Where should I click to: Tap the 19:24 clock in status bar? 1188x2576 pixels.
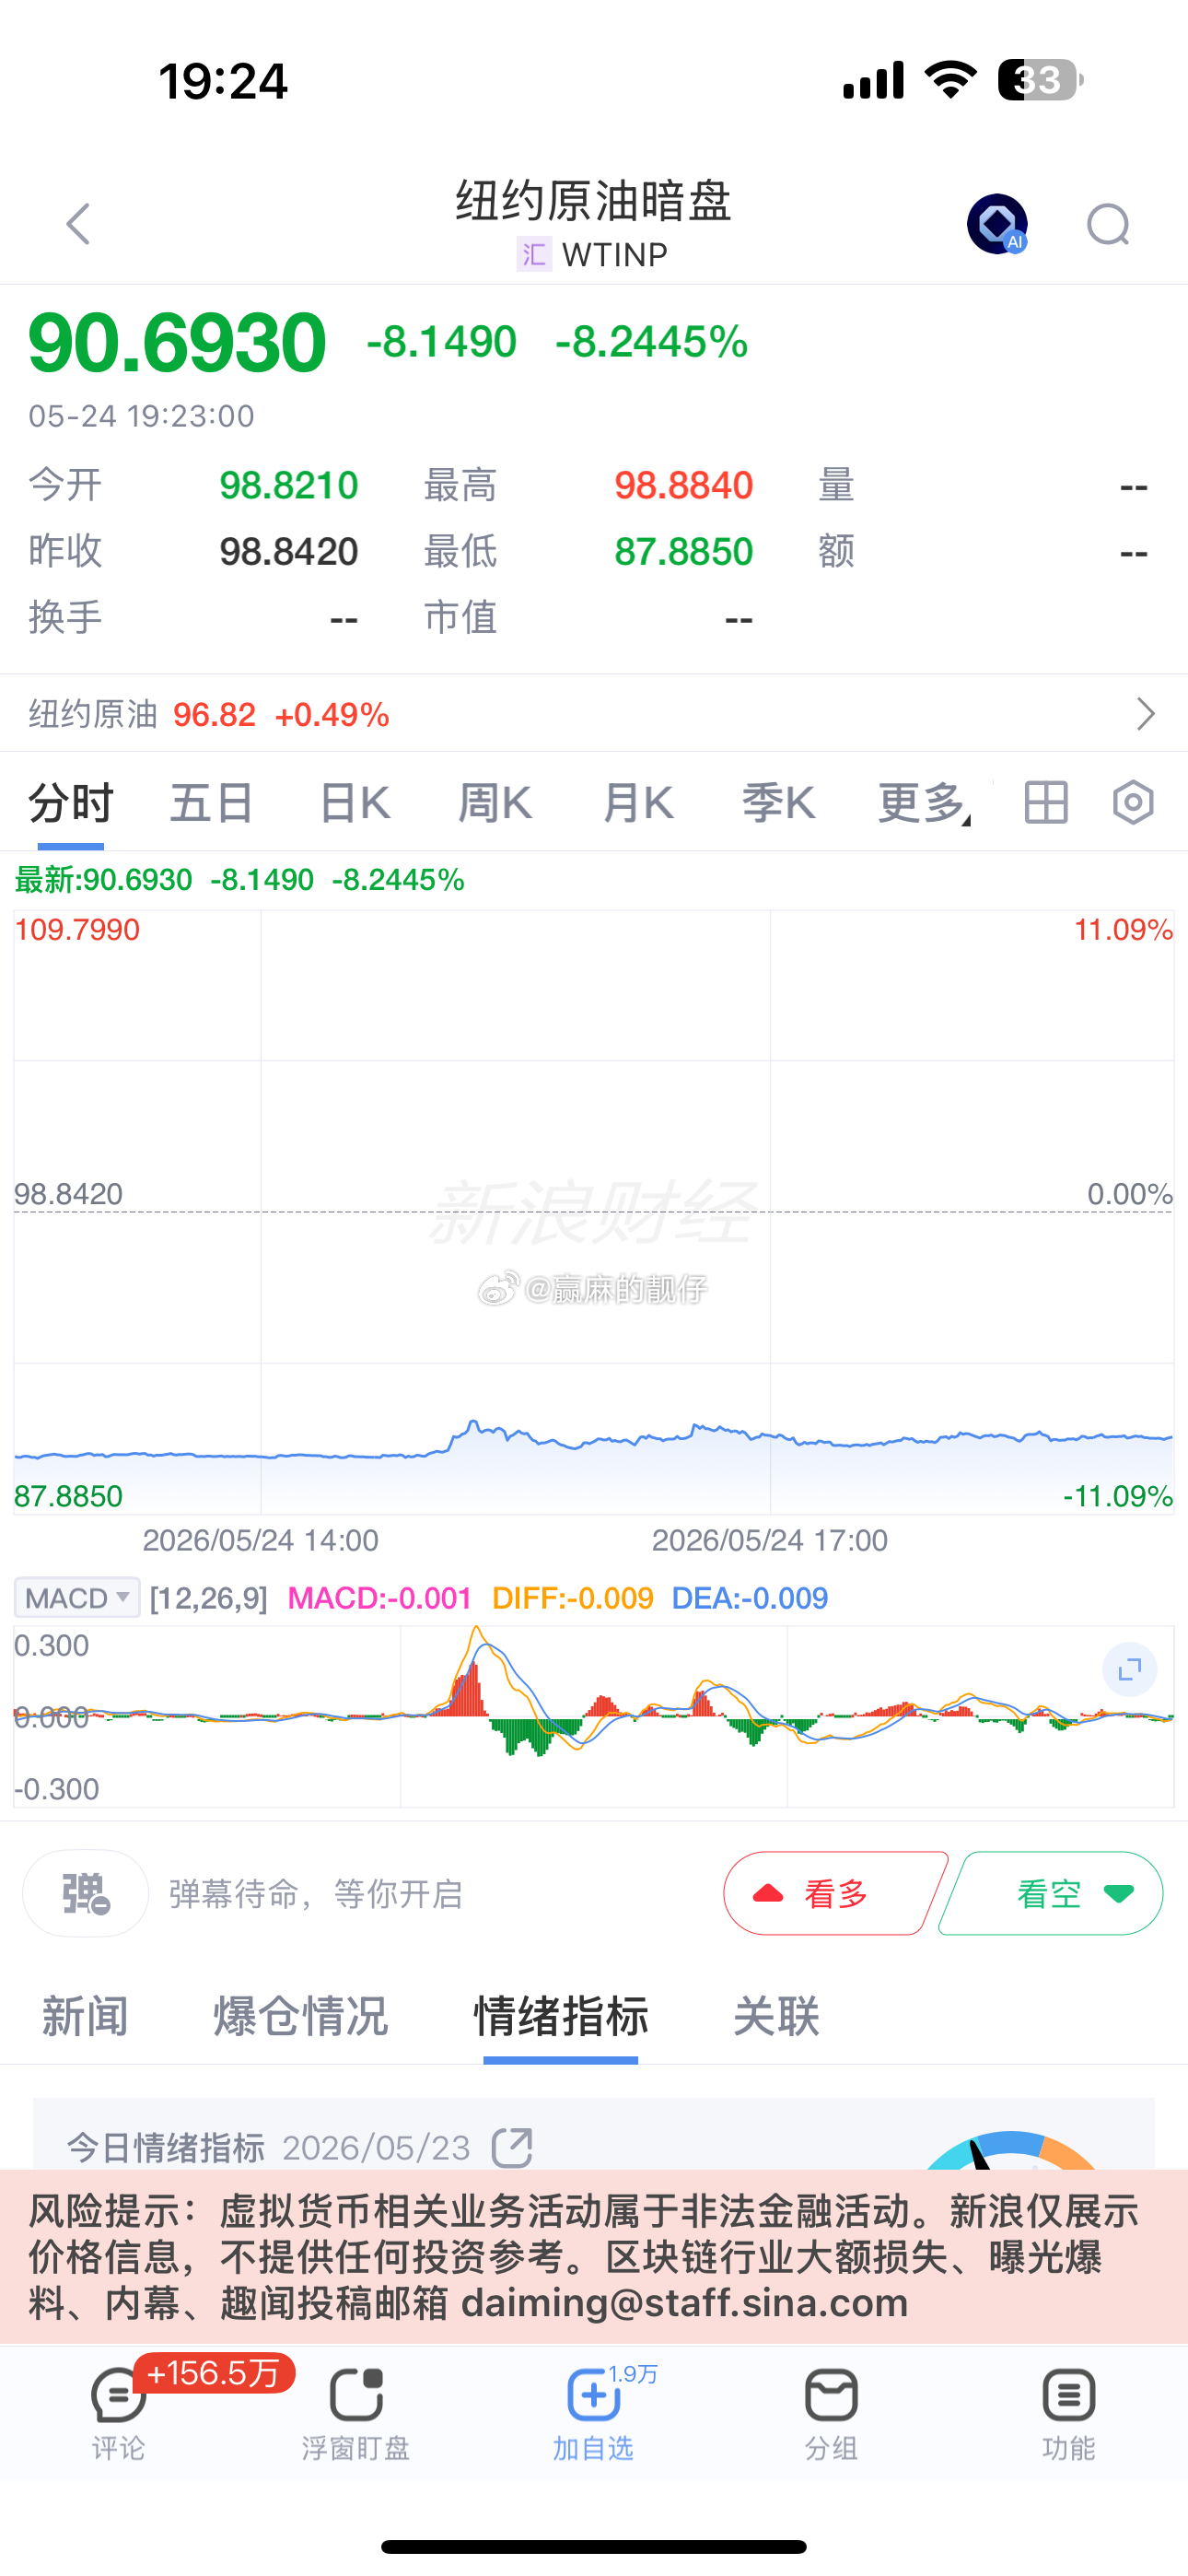click(x=223, y=81)
